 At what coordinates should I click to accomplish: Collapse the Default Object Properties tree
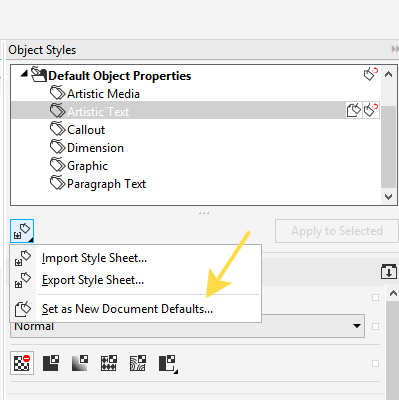click(24, 74)
